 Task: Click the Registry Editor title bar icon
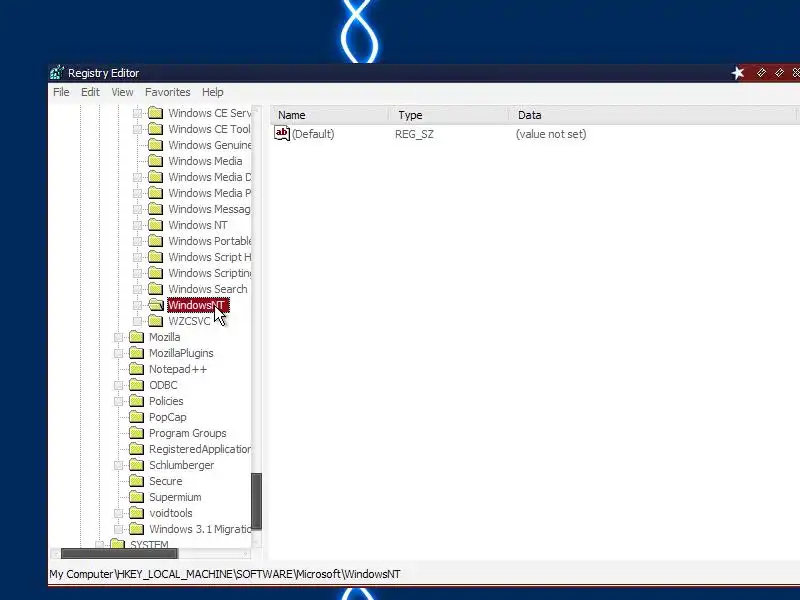click(x=57, y=72)
